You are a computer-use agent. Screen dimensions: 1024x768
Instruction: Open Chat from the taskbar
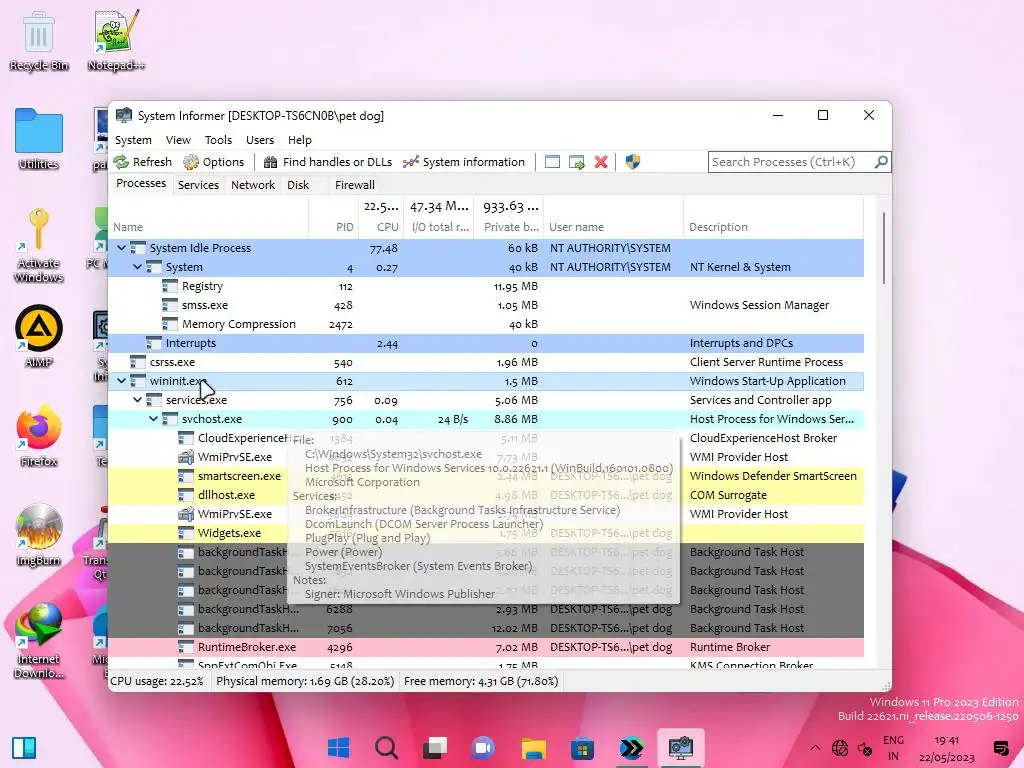(484, 748)
